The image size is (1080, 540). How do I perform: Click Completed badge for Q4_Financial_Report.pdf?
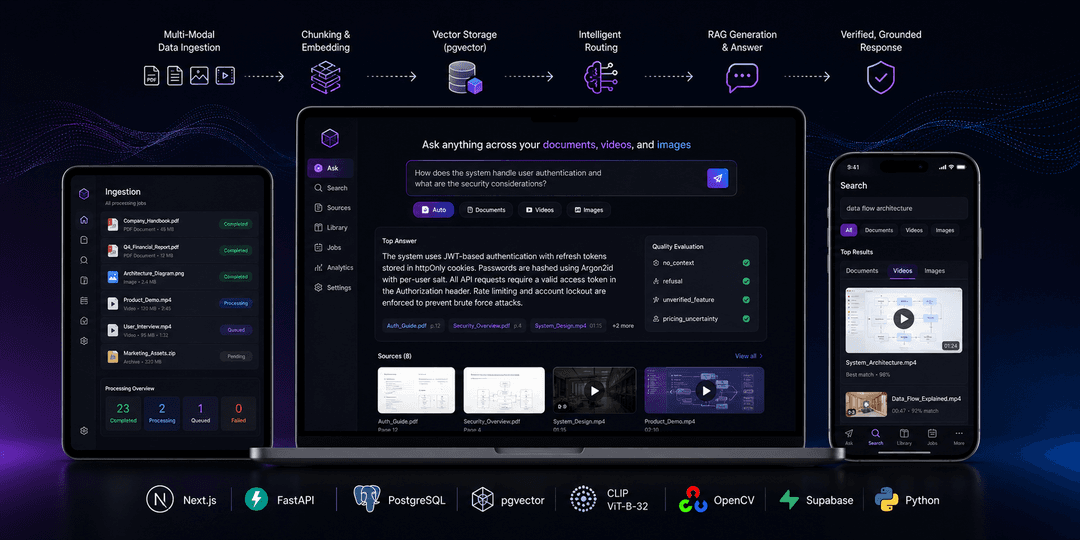point(236,250)
